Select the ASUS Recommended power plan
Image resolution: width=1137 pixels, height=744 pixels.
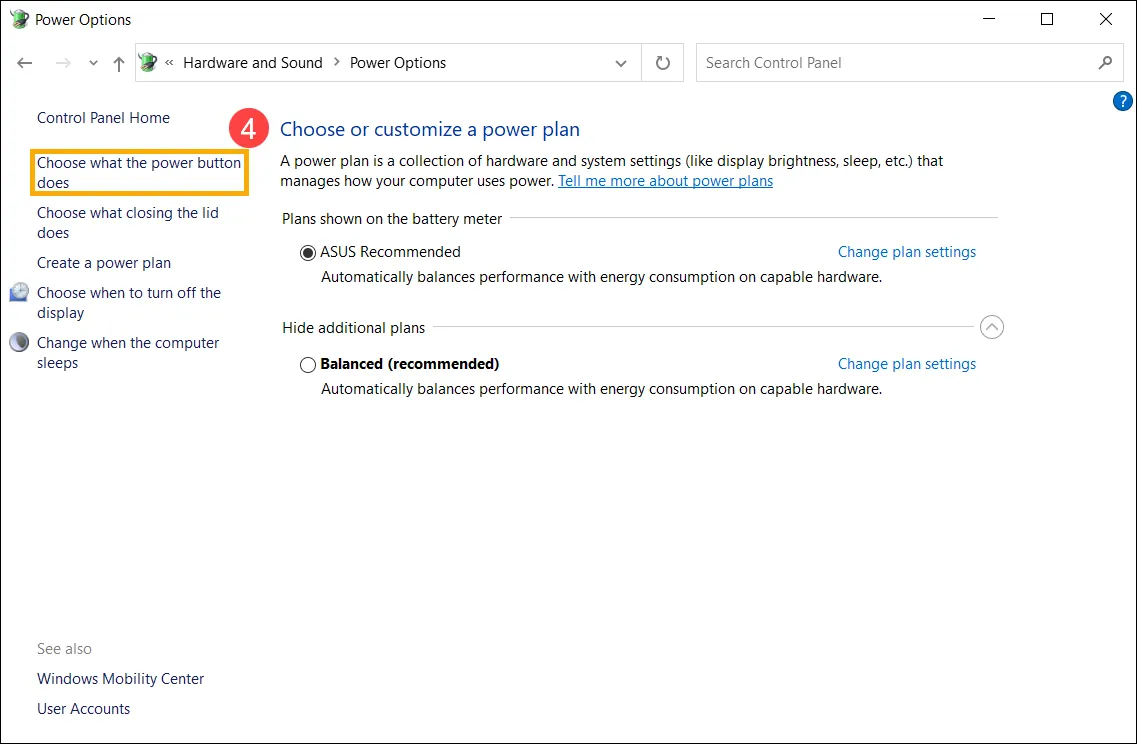[308, 252]
